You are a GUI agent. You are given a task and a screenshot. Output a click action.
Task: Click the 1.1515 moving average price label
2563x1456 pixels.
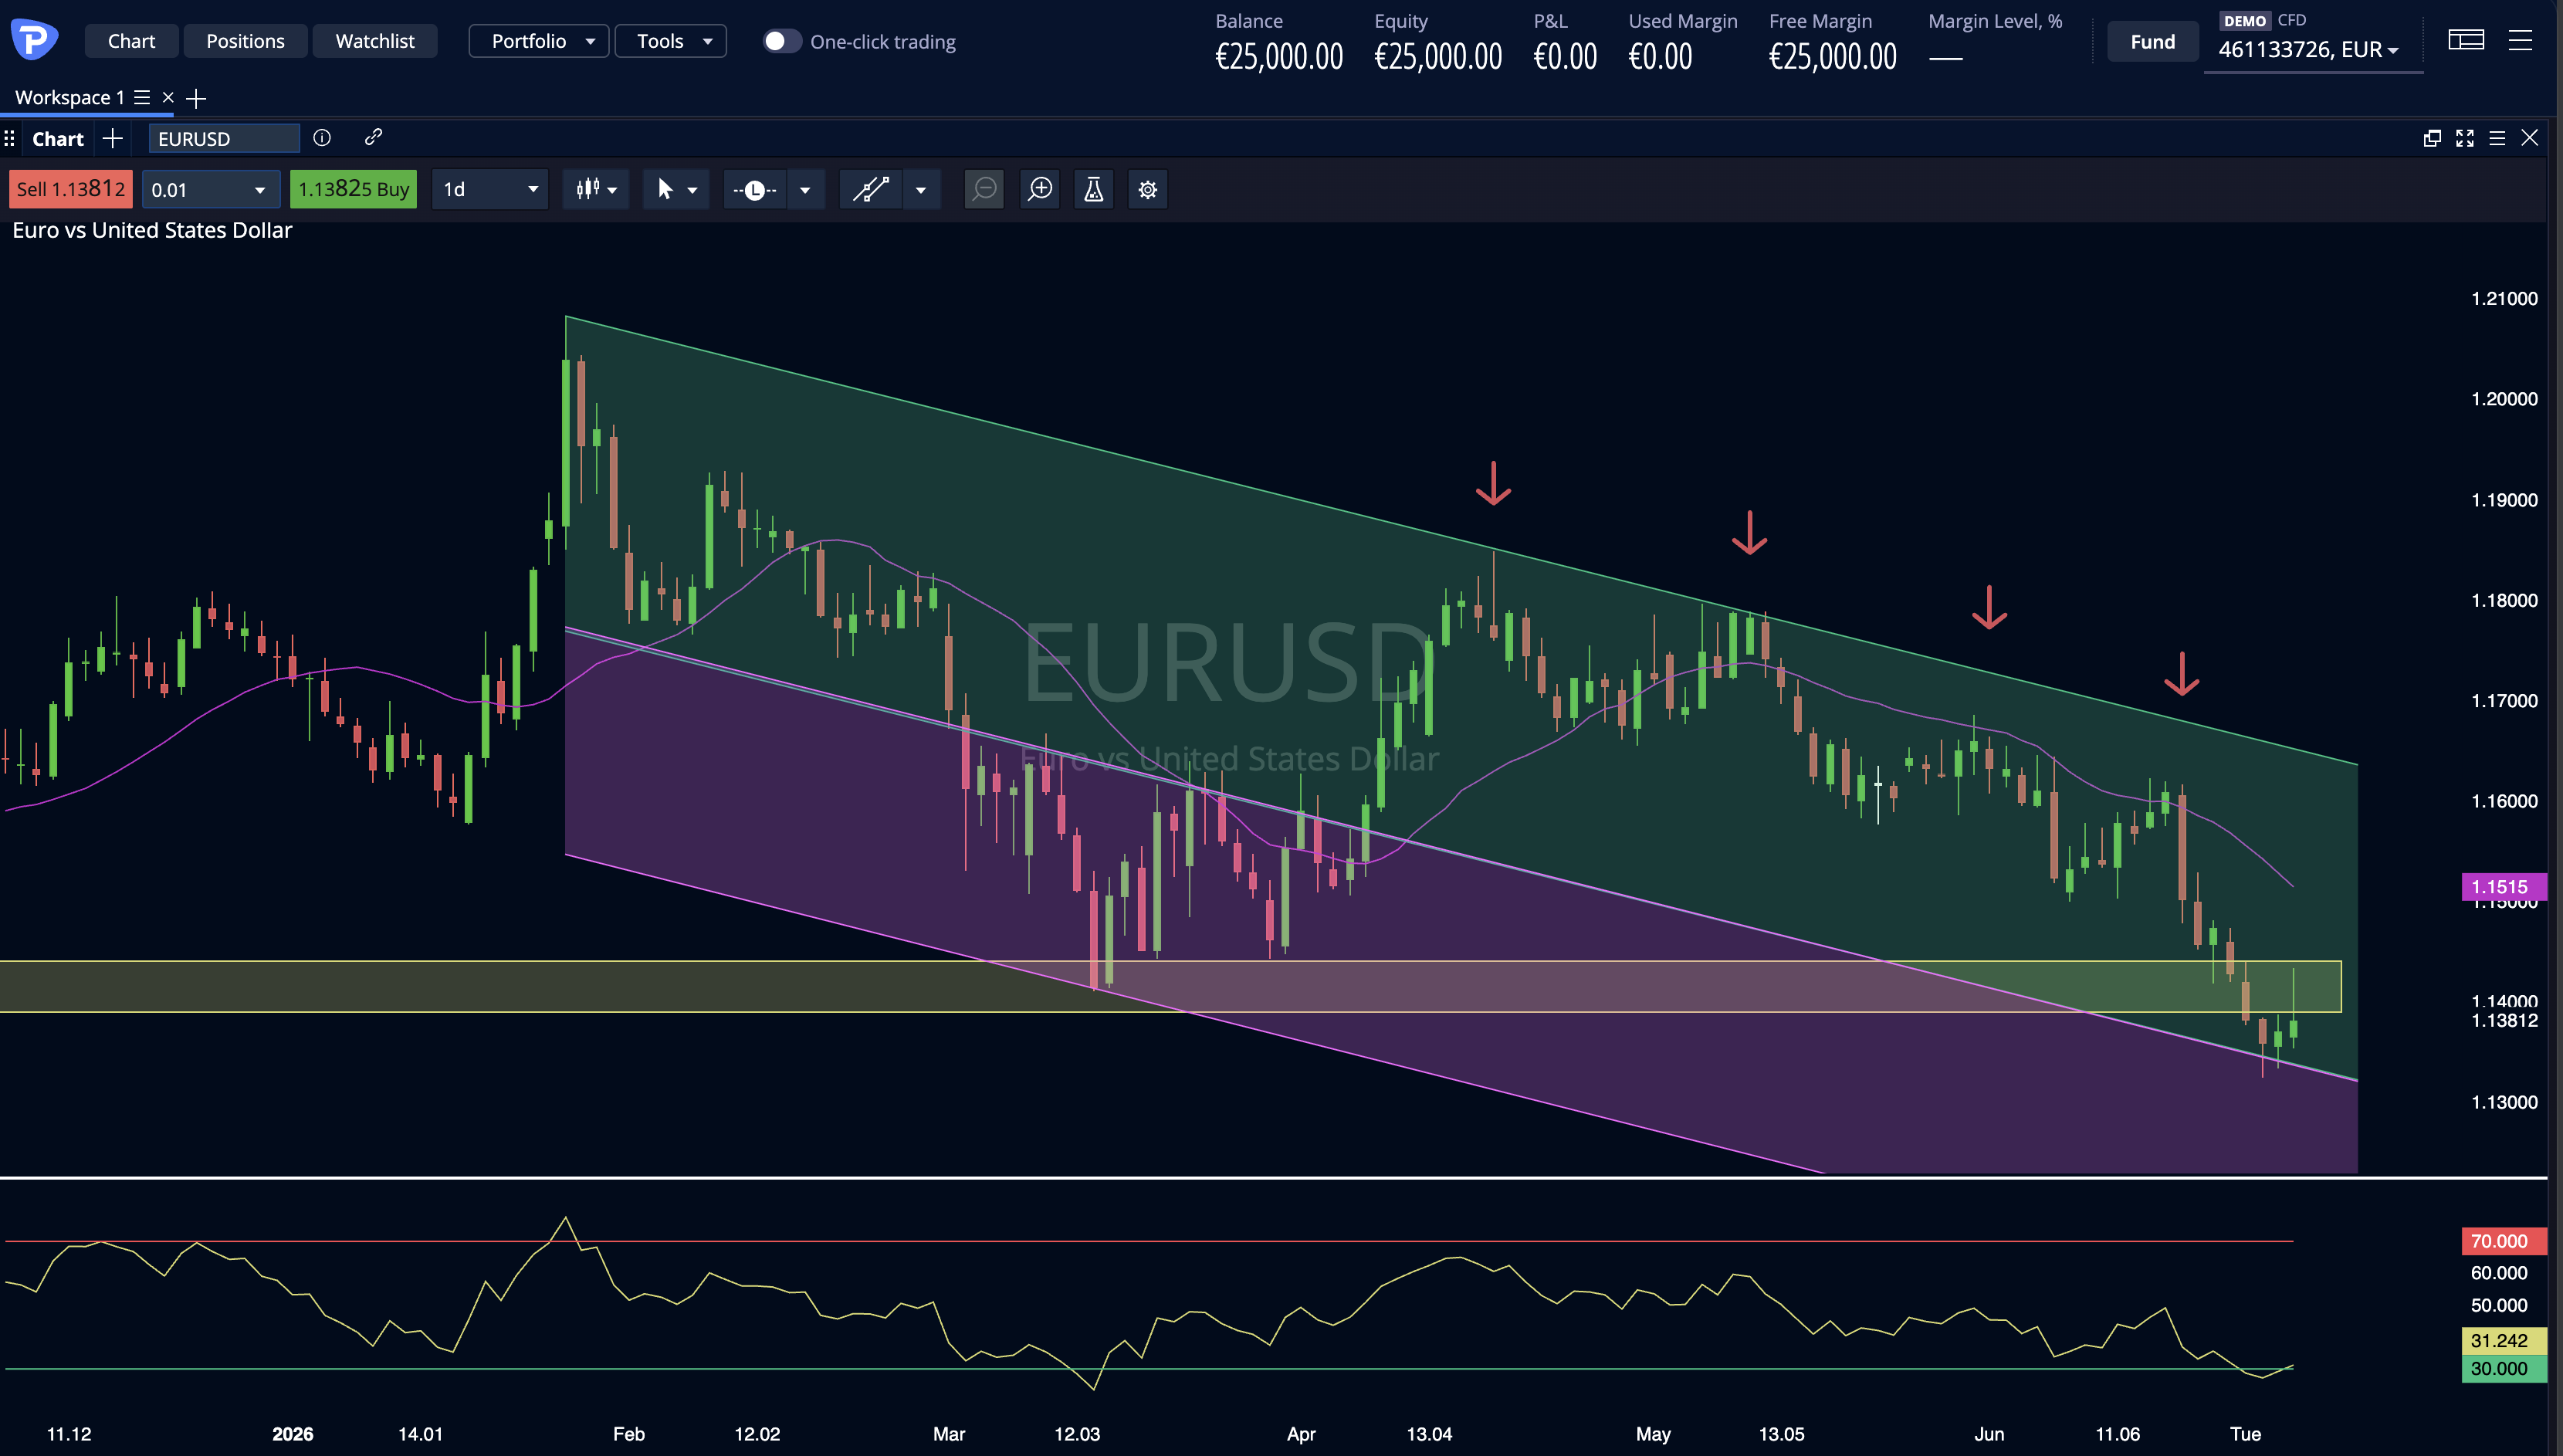click(x=2503, y=886)
